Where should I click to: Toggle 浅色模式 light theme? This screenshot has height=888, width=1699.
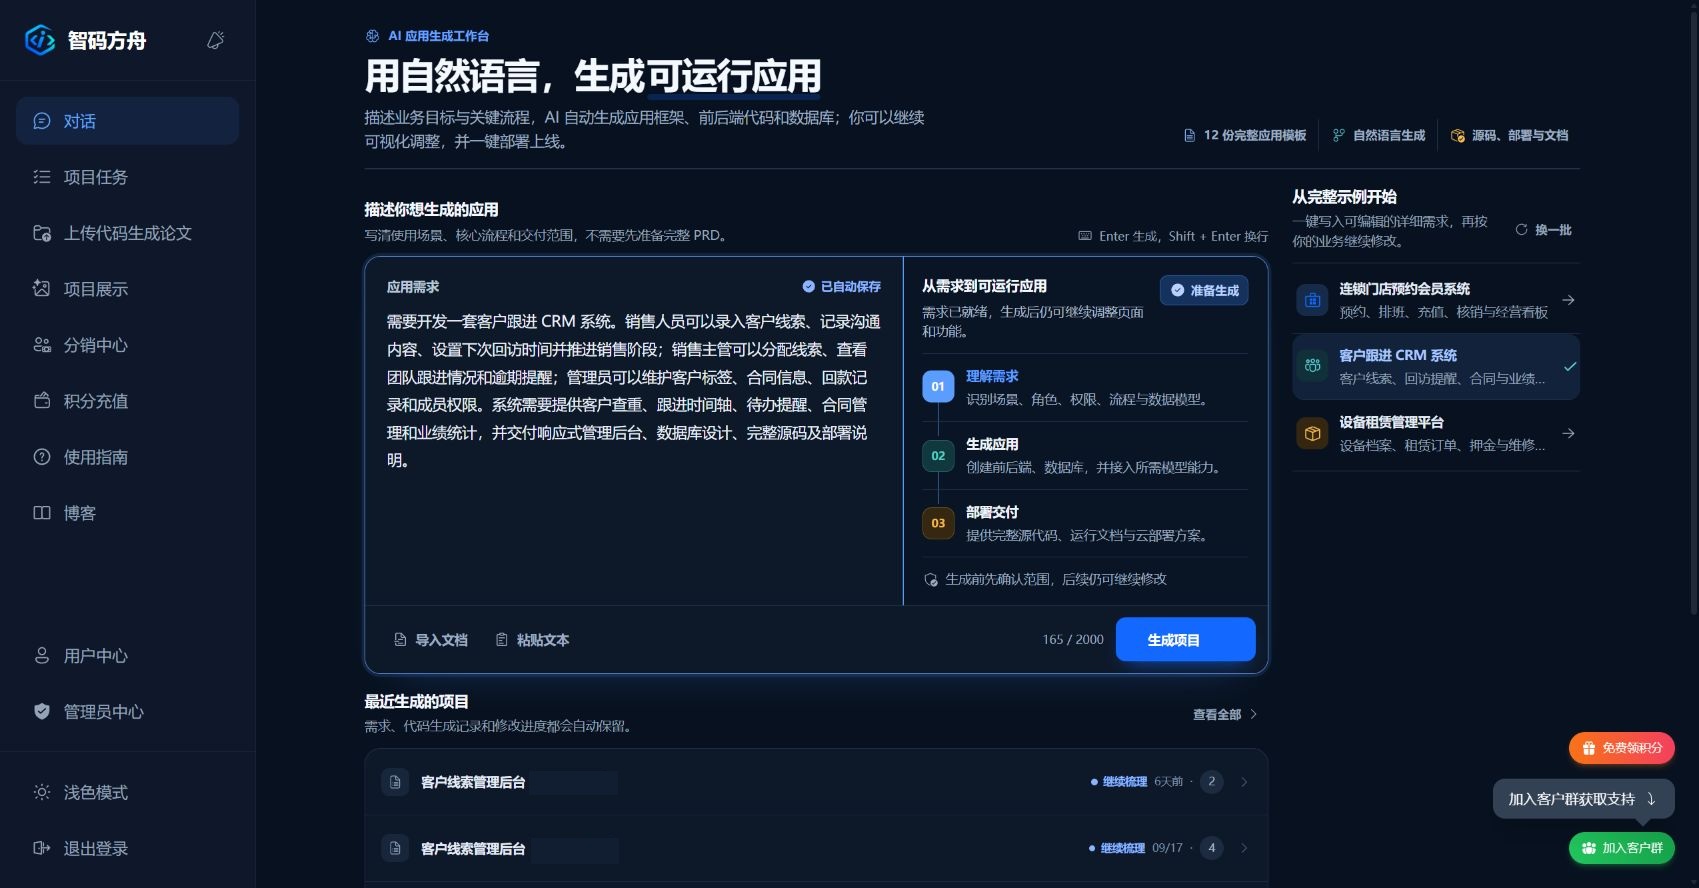pyautogui.click(x=127, y=792)
